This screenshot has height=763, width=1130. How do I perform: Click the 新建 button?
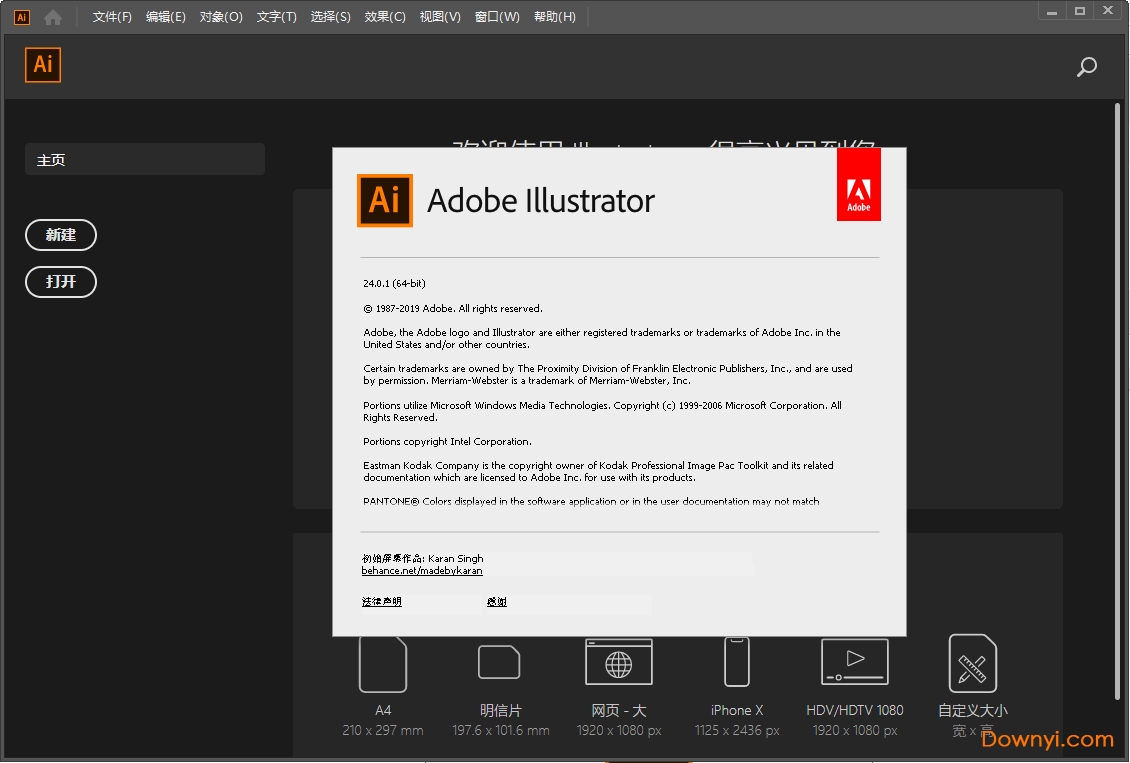click(61, 235)
